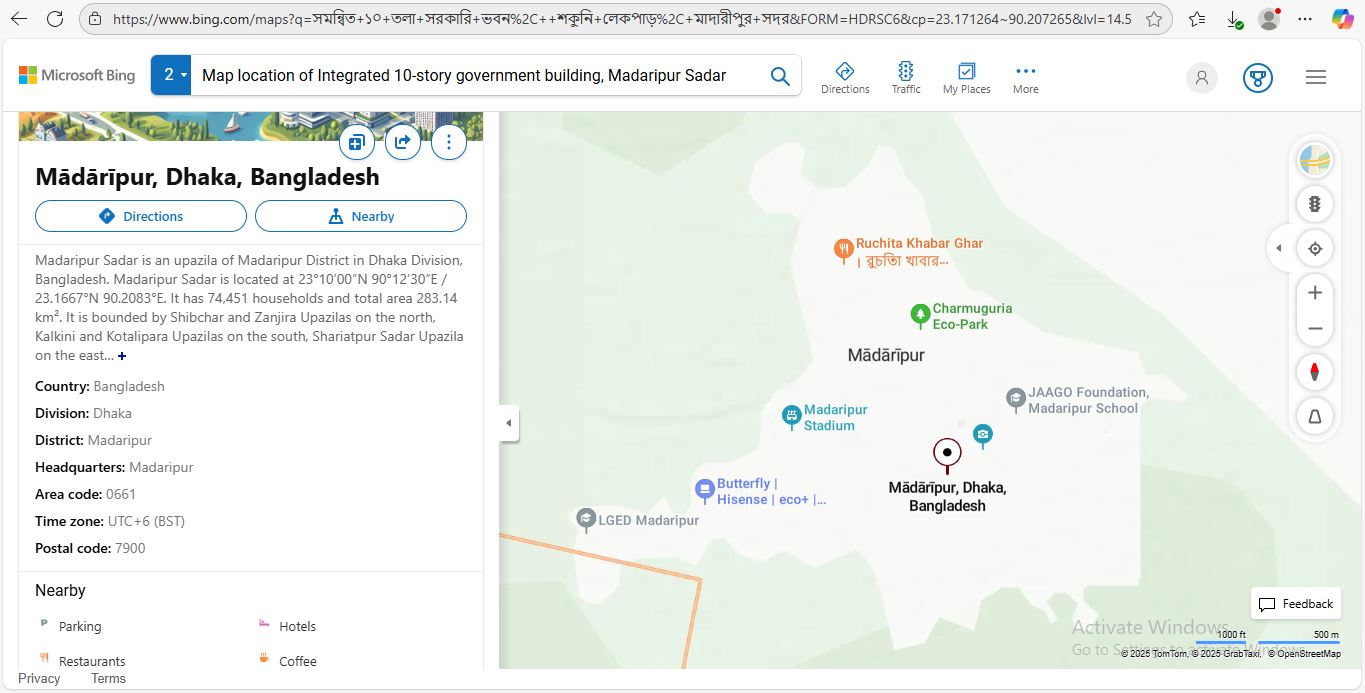Viewport: 1365px width, 693px height.
Task: Click the Nearby button
Action: 361,216
